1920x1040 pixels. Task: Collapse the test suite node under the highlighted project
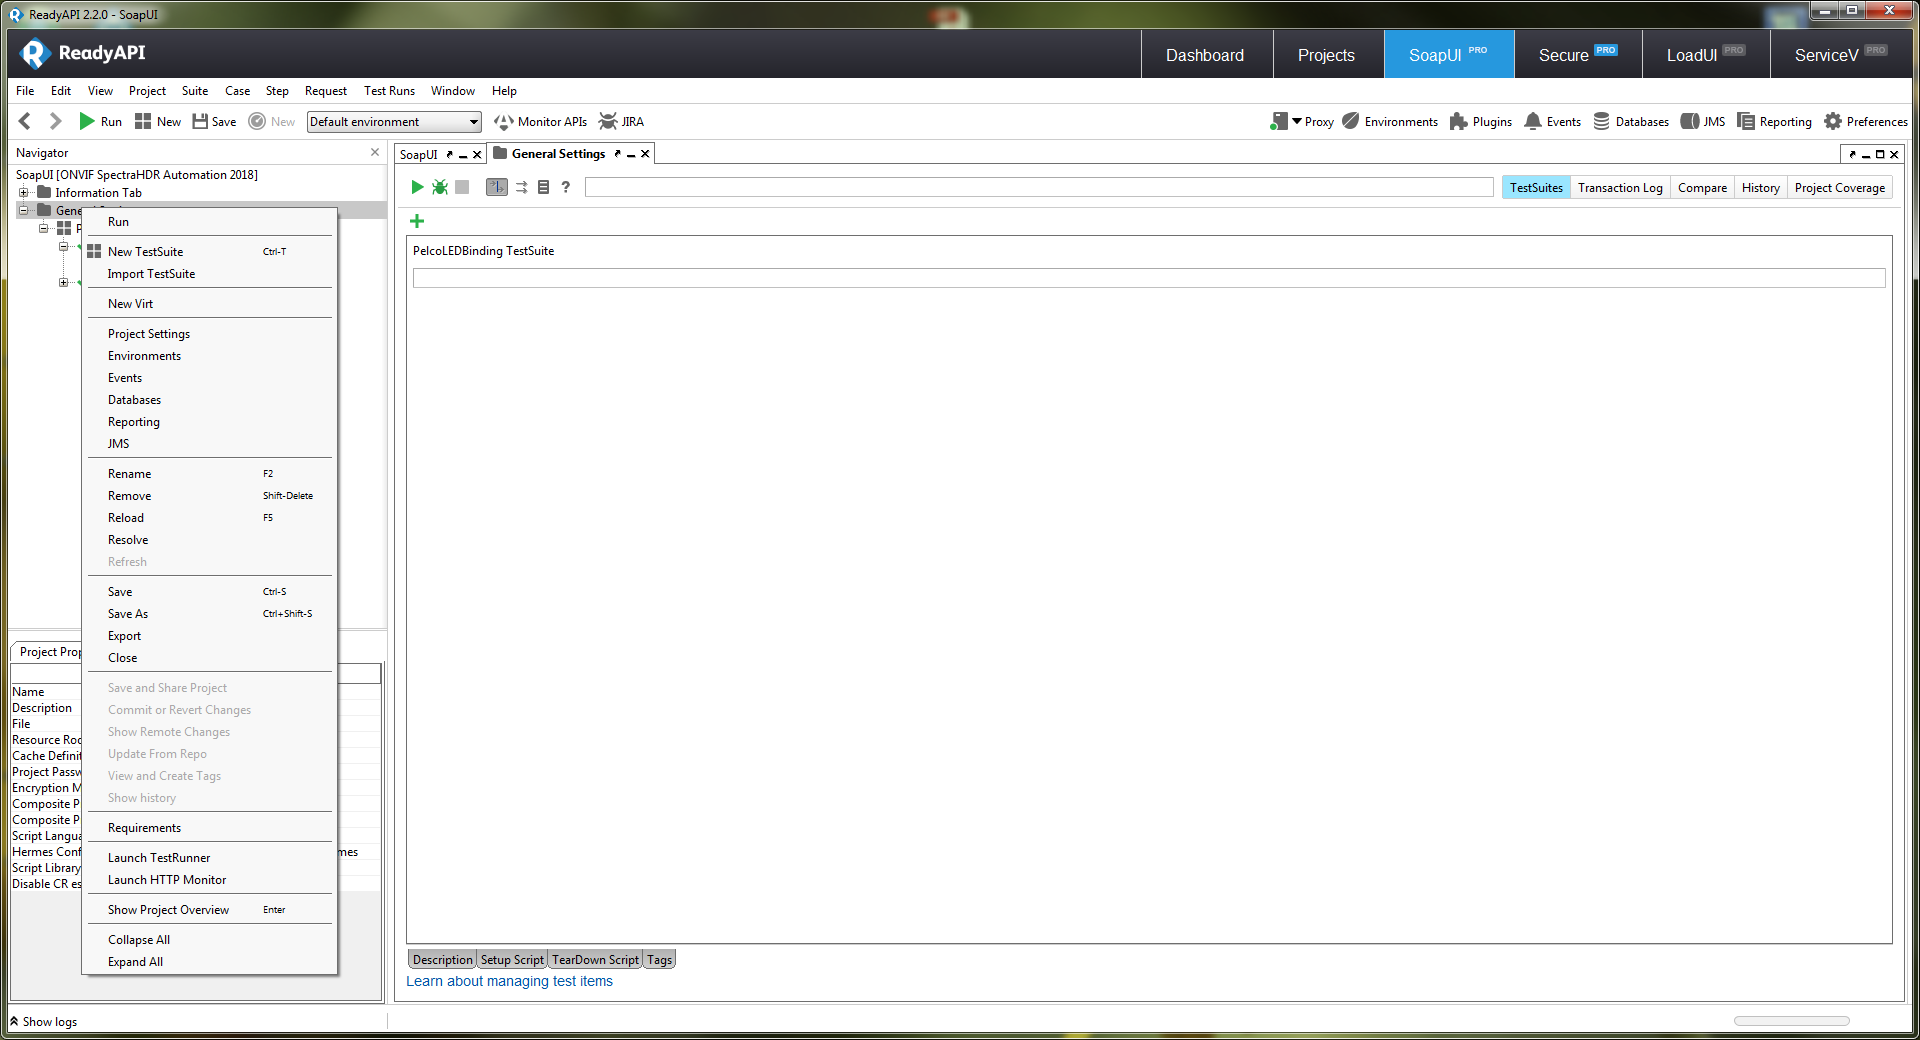click(x=43, y=228)
